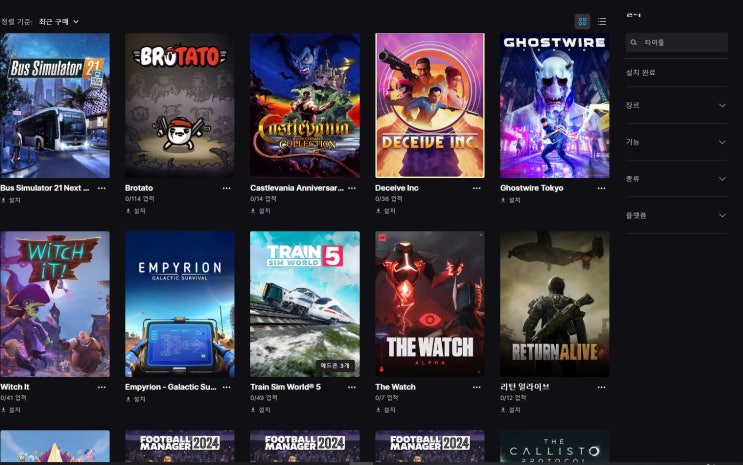
Task: Click install link under Empyrion Galactic Survival
Action: tap(136, 400)
